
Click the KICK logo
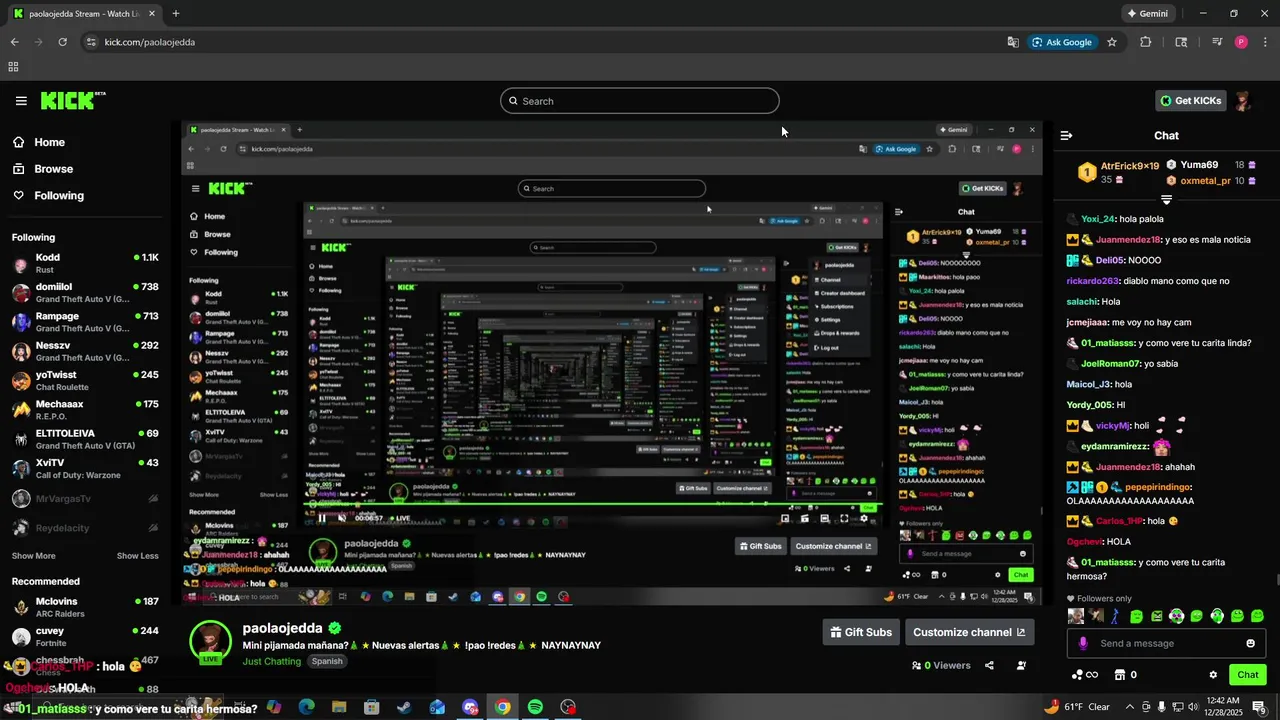tap(72, 100)
